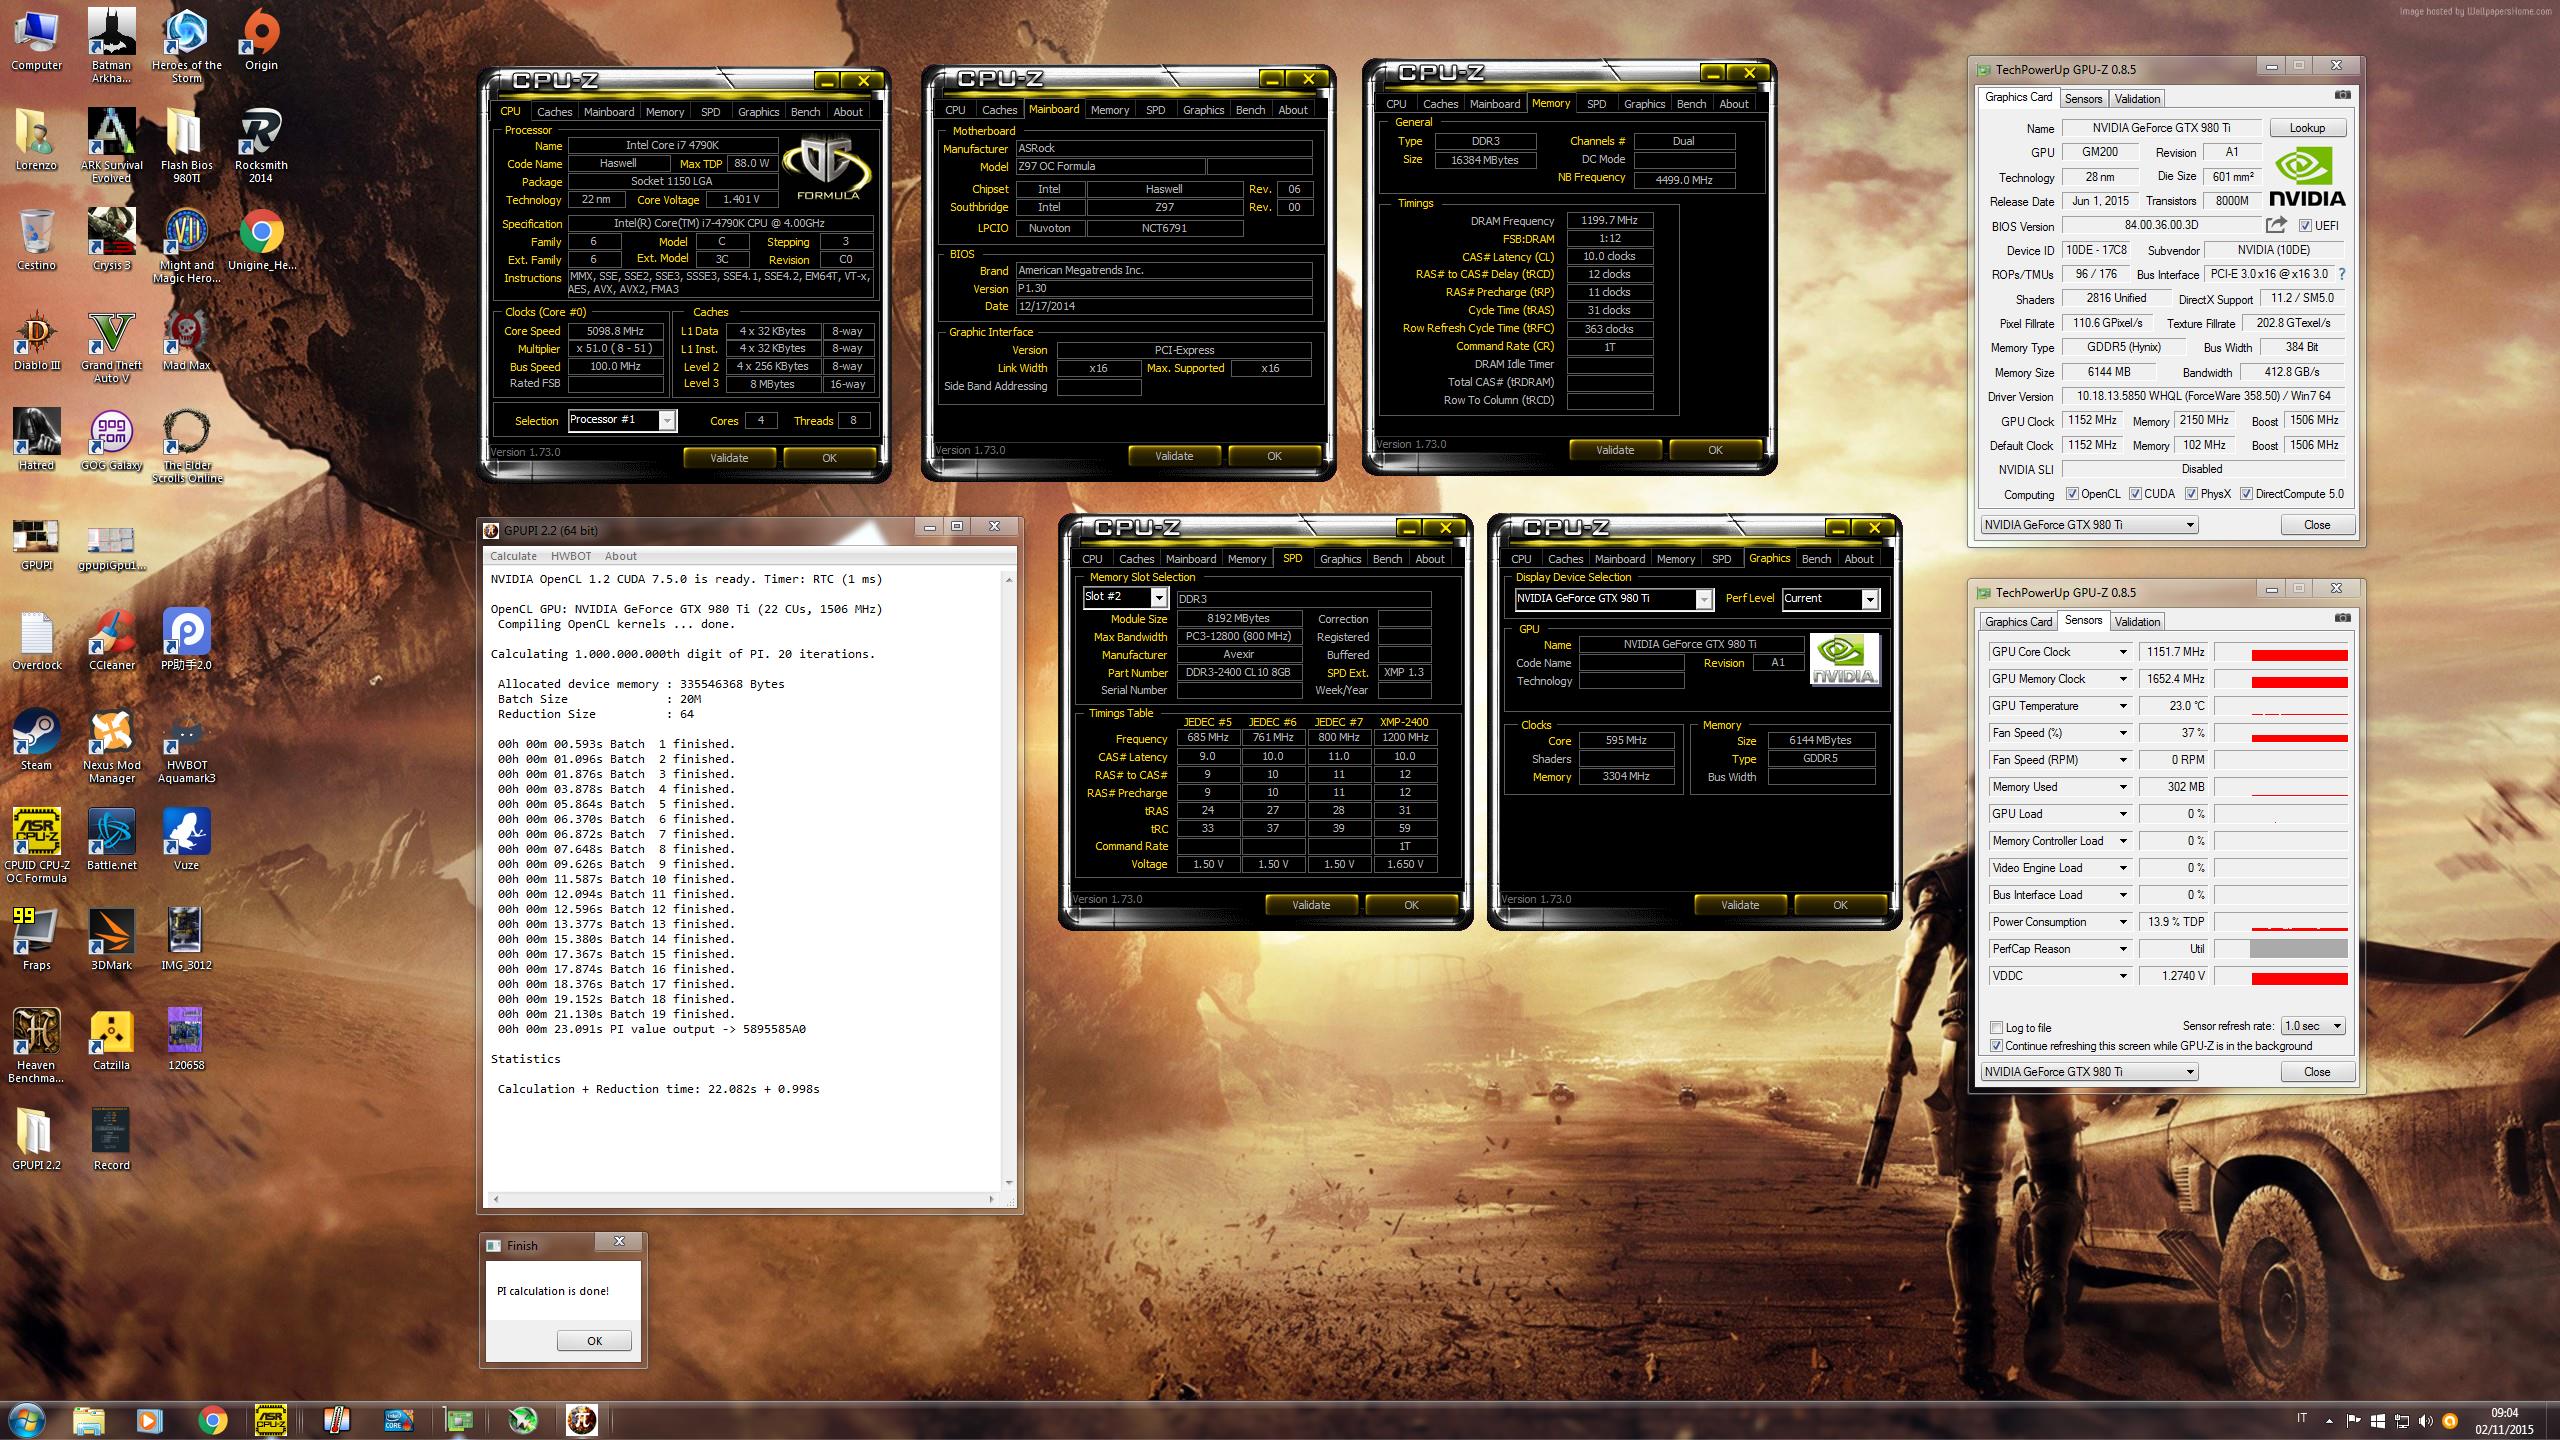Switch to Sensors tab in upper GPU-Z window
The height and width of the screenshot is (1440, 2560).
coord(2083,99)
